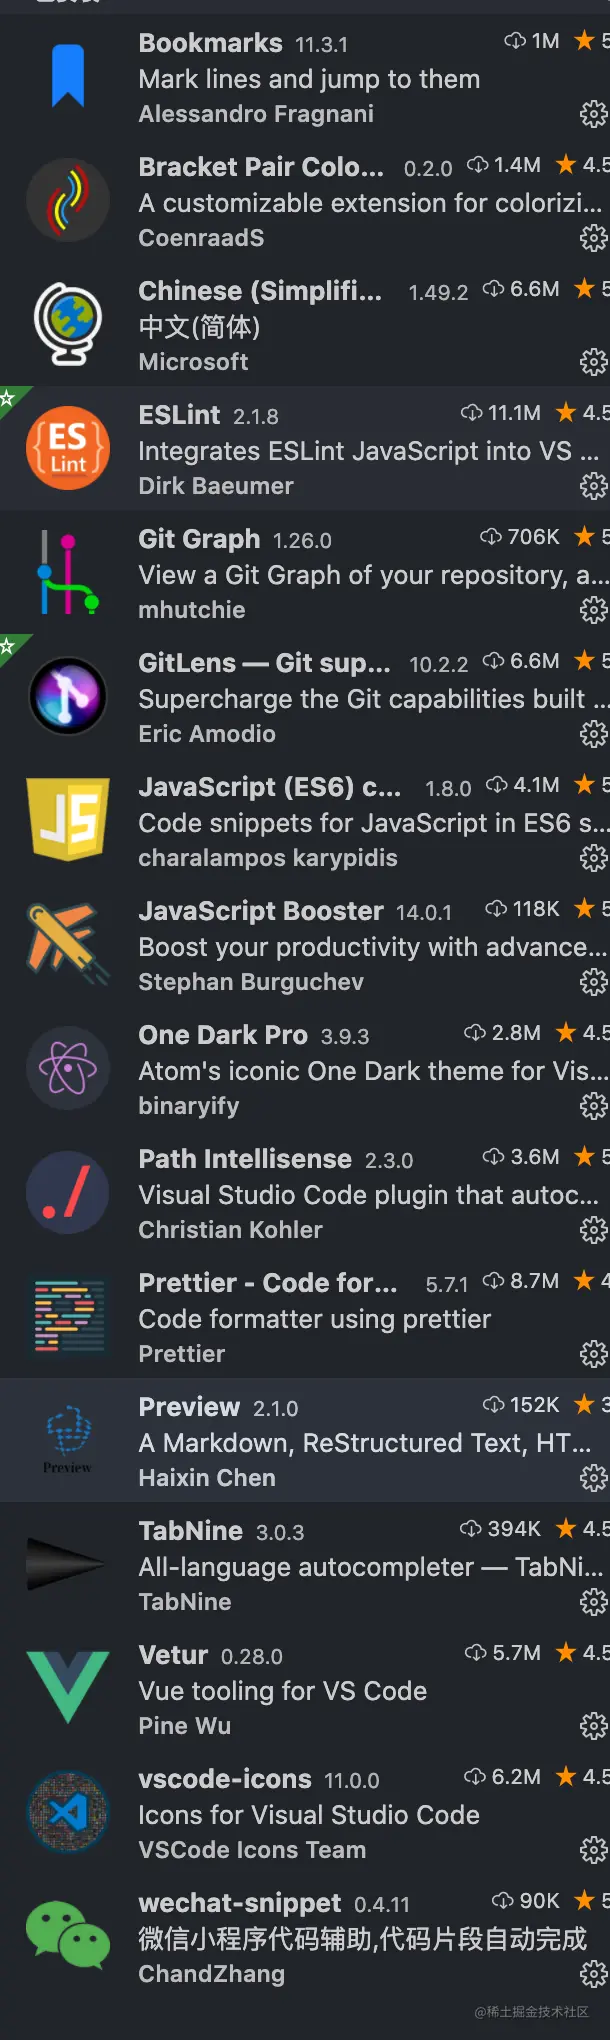Click publisher name charalampos karypidis
This screenshot has width=610, height=2040.
(x=268, y=858)
